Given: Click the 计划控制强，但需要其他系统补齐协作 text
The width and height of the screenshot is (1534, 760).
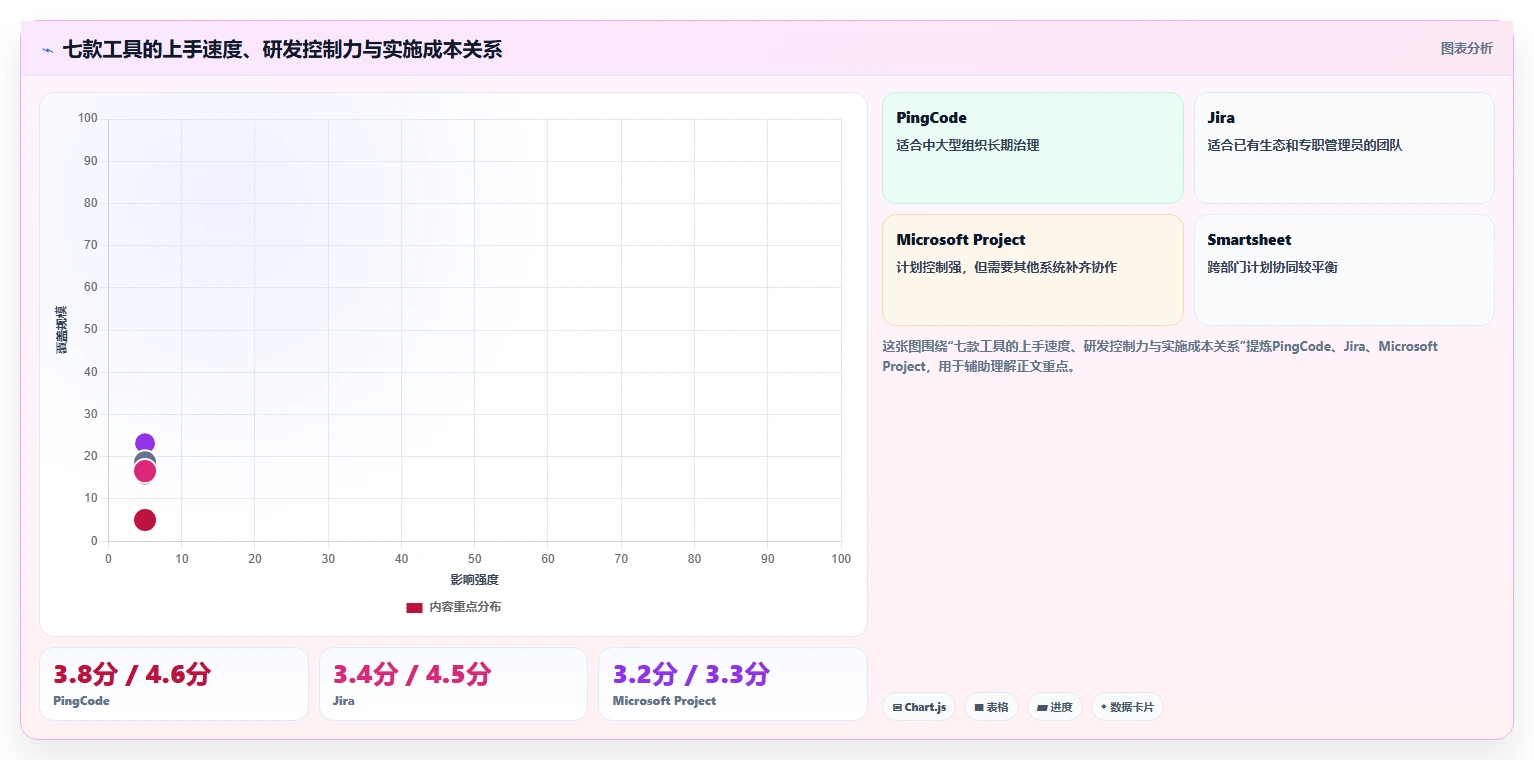Looking at the screenshot, I should tap(1007, 267).
